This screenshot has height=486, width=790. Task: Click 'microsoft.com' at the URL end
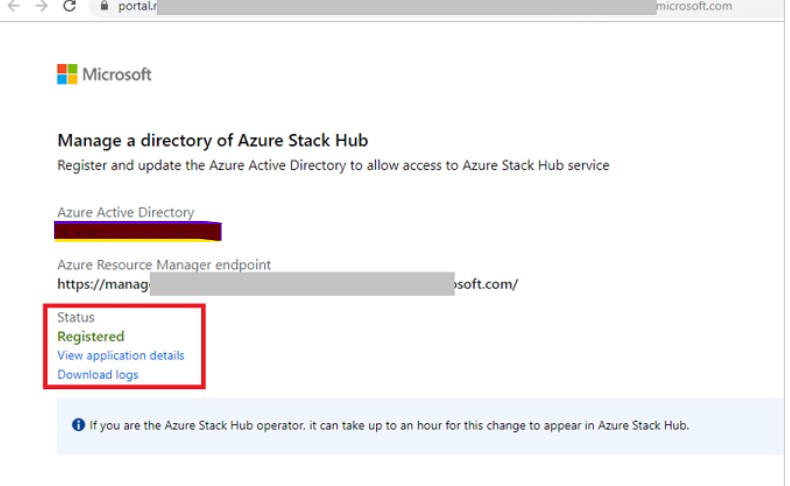click(x=694, y=6)
